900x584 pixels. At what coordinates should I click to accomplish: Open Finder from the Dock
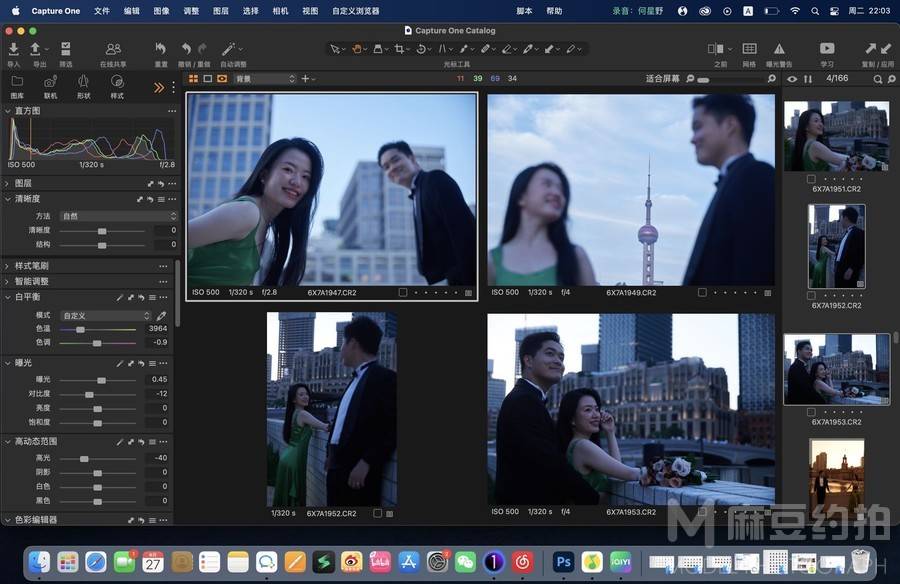[x=39, y=562]
